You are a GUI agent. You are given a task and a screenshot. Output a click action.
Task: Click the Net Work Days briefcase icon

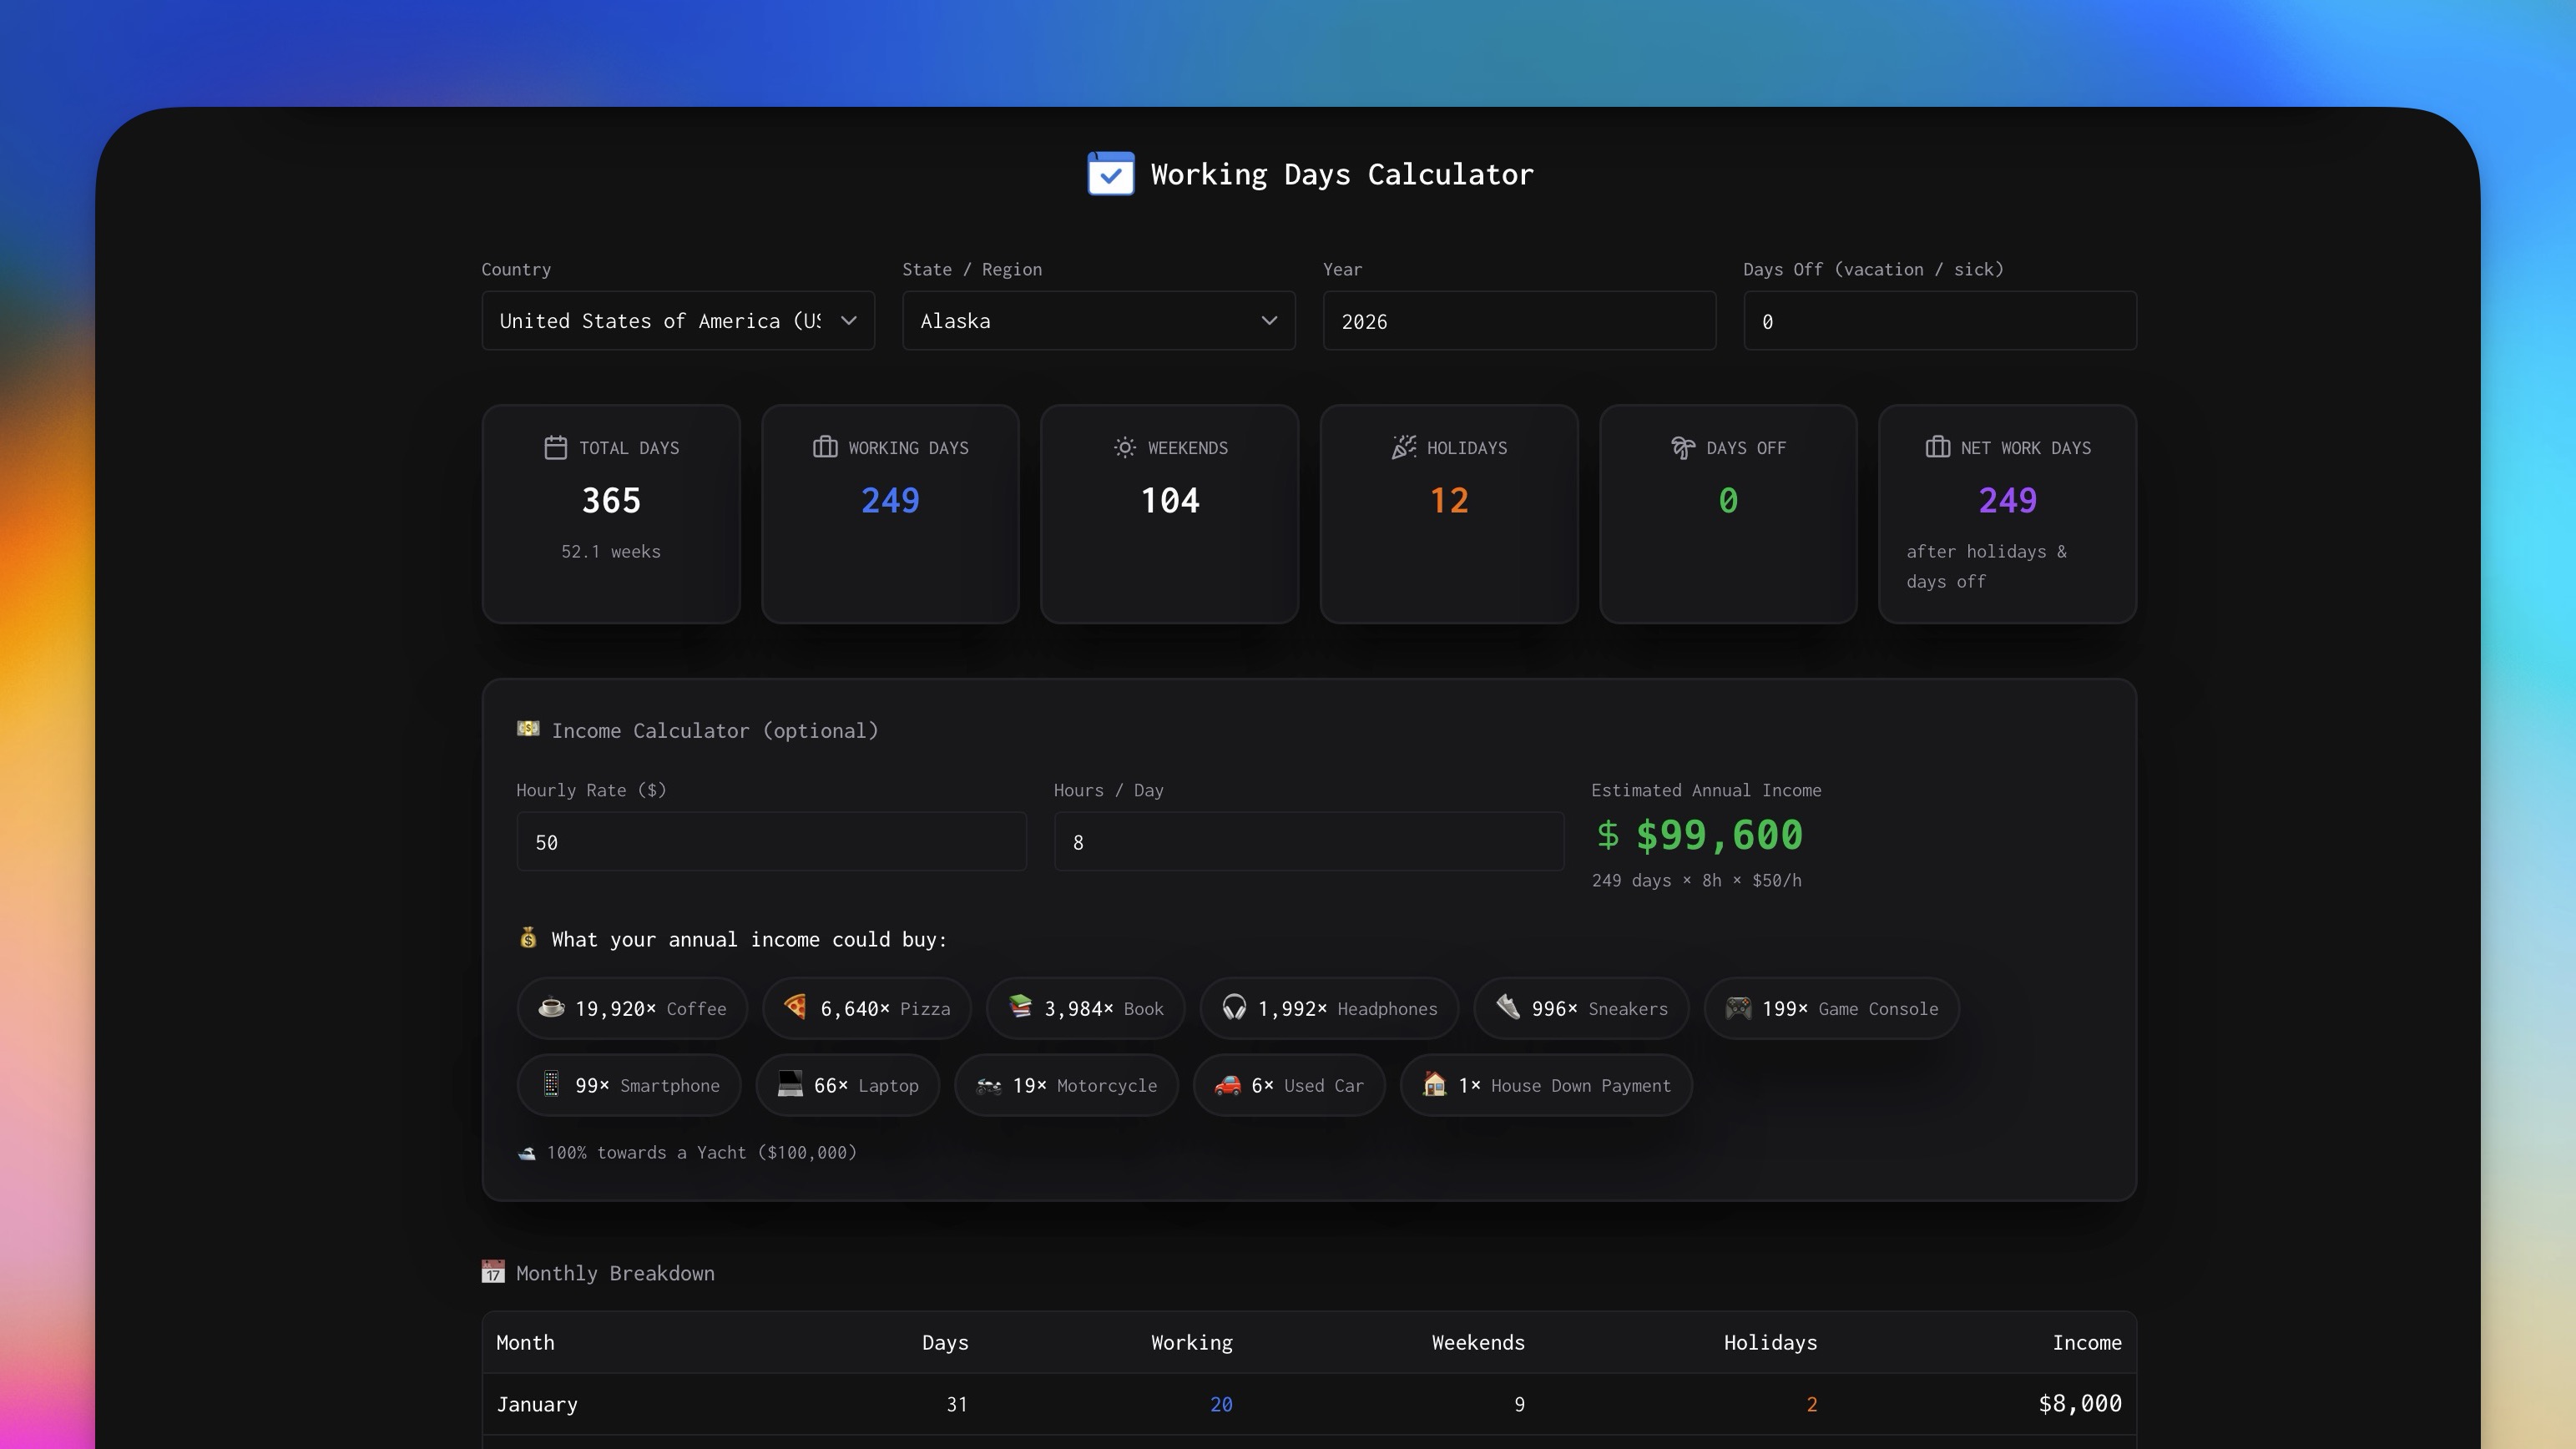1937,447
